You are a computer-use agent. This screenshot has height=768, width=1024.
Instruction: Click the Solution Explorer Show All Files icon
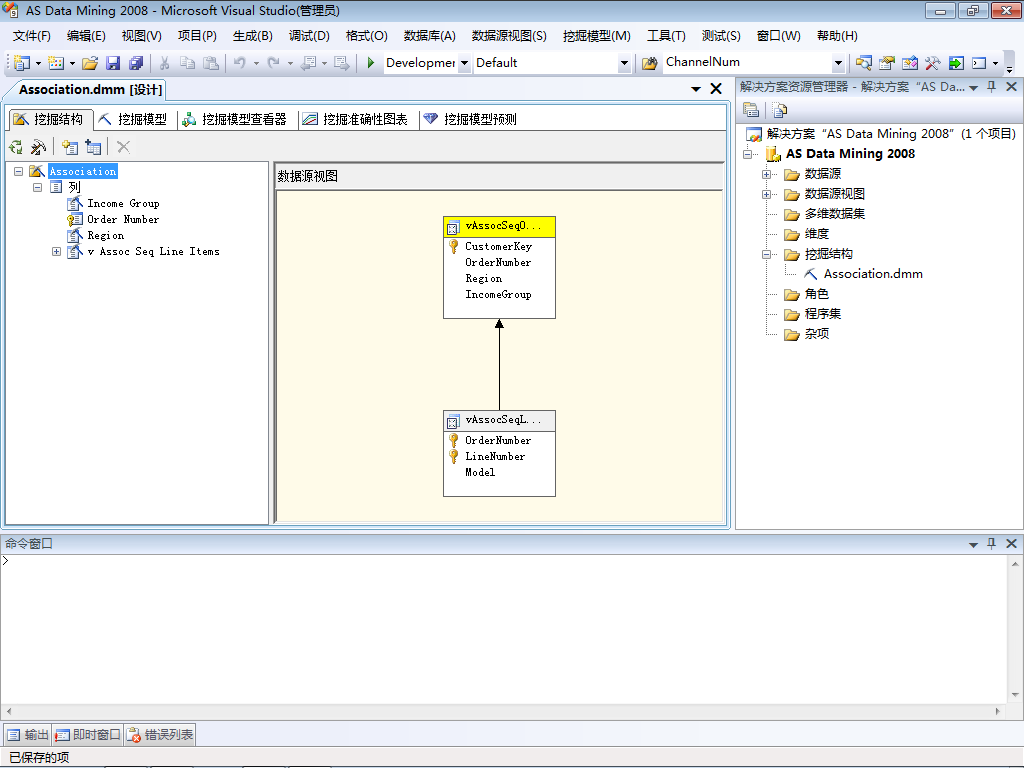pos(780,110)
